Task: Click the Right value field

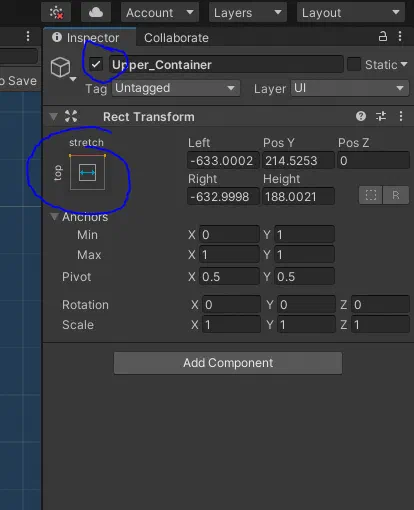Action: (223, 197)
